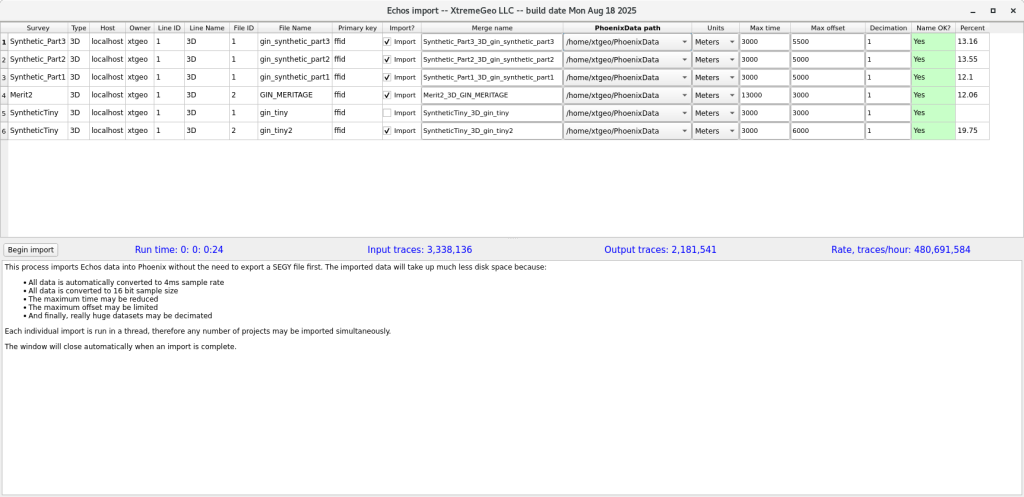Minimize the Echos import window
The height and width of the screenshot is (497, 1024).
tap(973, 10)
